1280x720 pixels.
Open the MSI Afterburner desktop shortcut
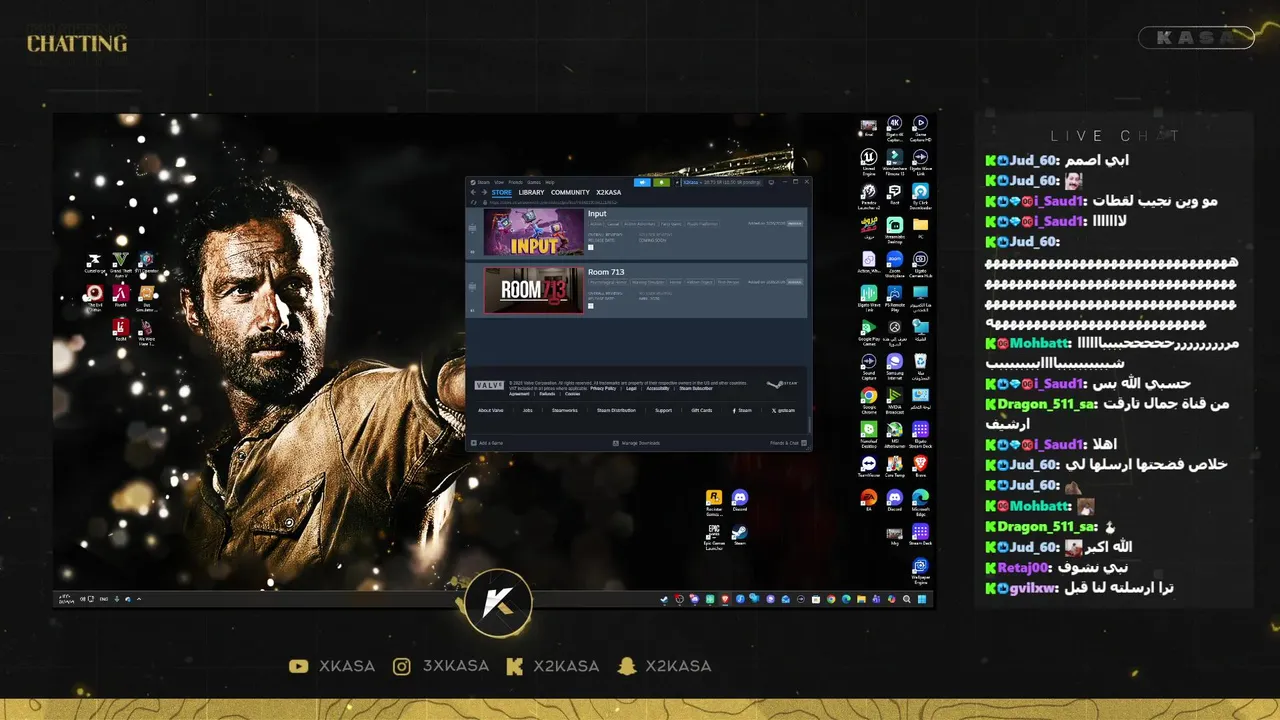point(894,434)
